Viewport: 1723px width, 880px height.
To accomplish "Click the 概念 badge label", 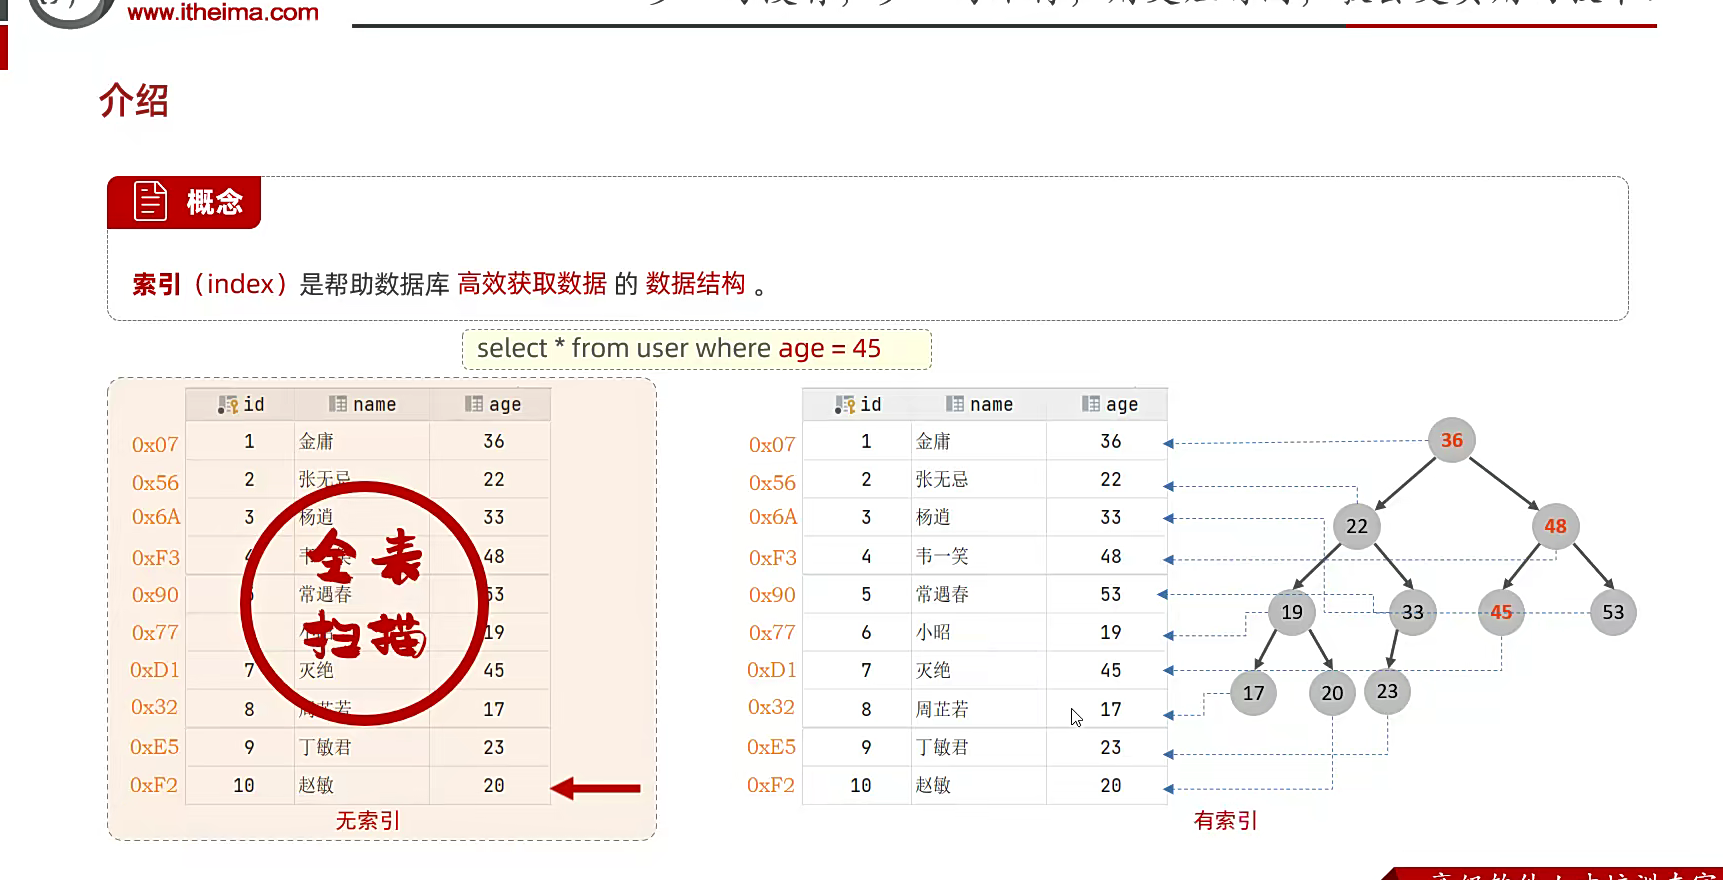I will click(x=215, y=202).
